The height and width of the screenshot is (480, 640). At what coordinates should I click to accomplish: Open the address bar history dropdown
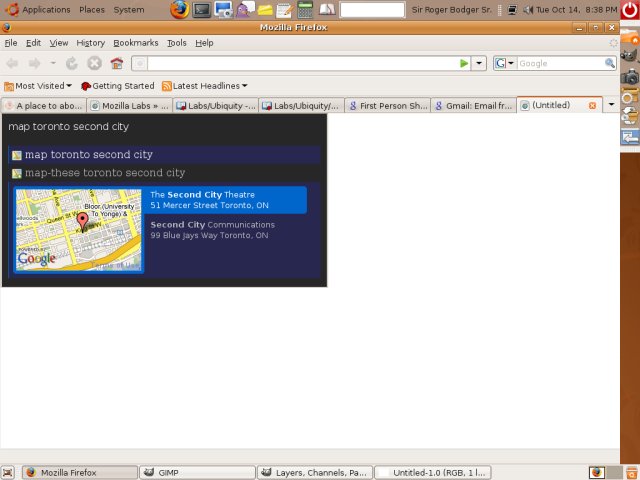tap(480, 63)
